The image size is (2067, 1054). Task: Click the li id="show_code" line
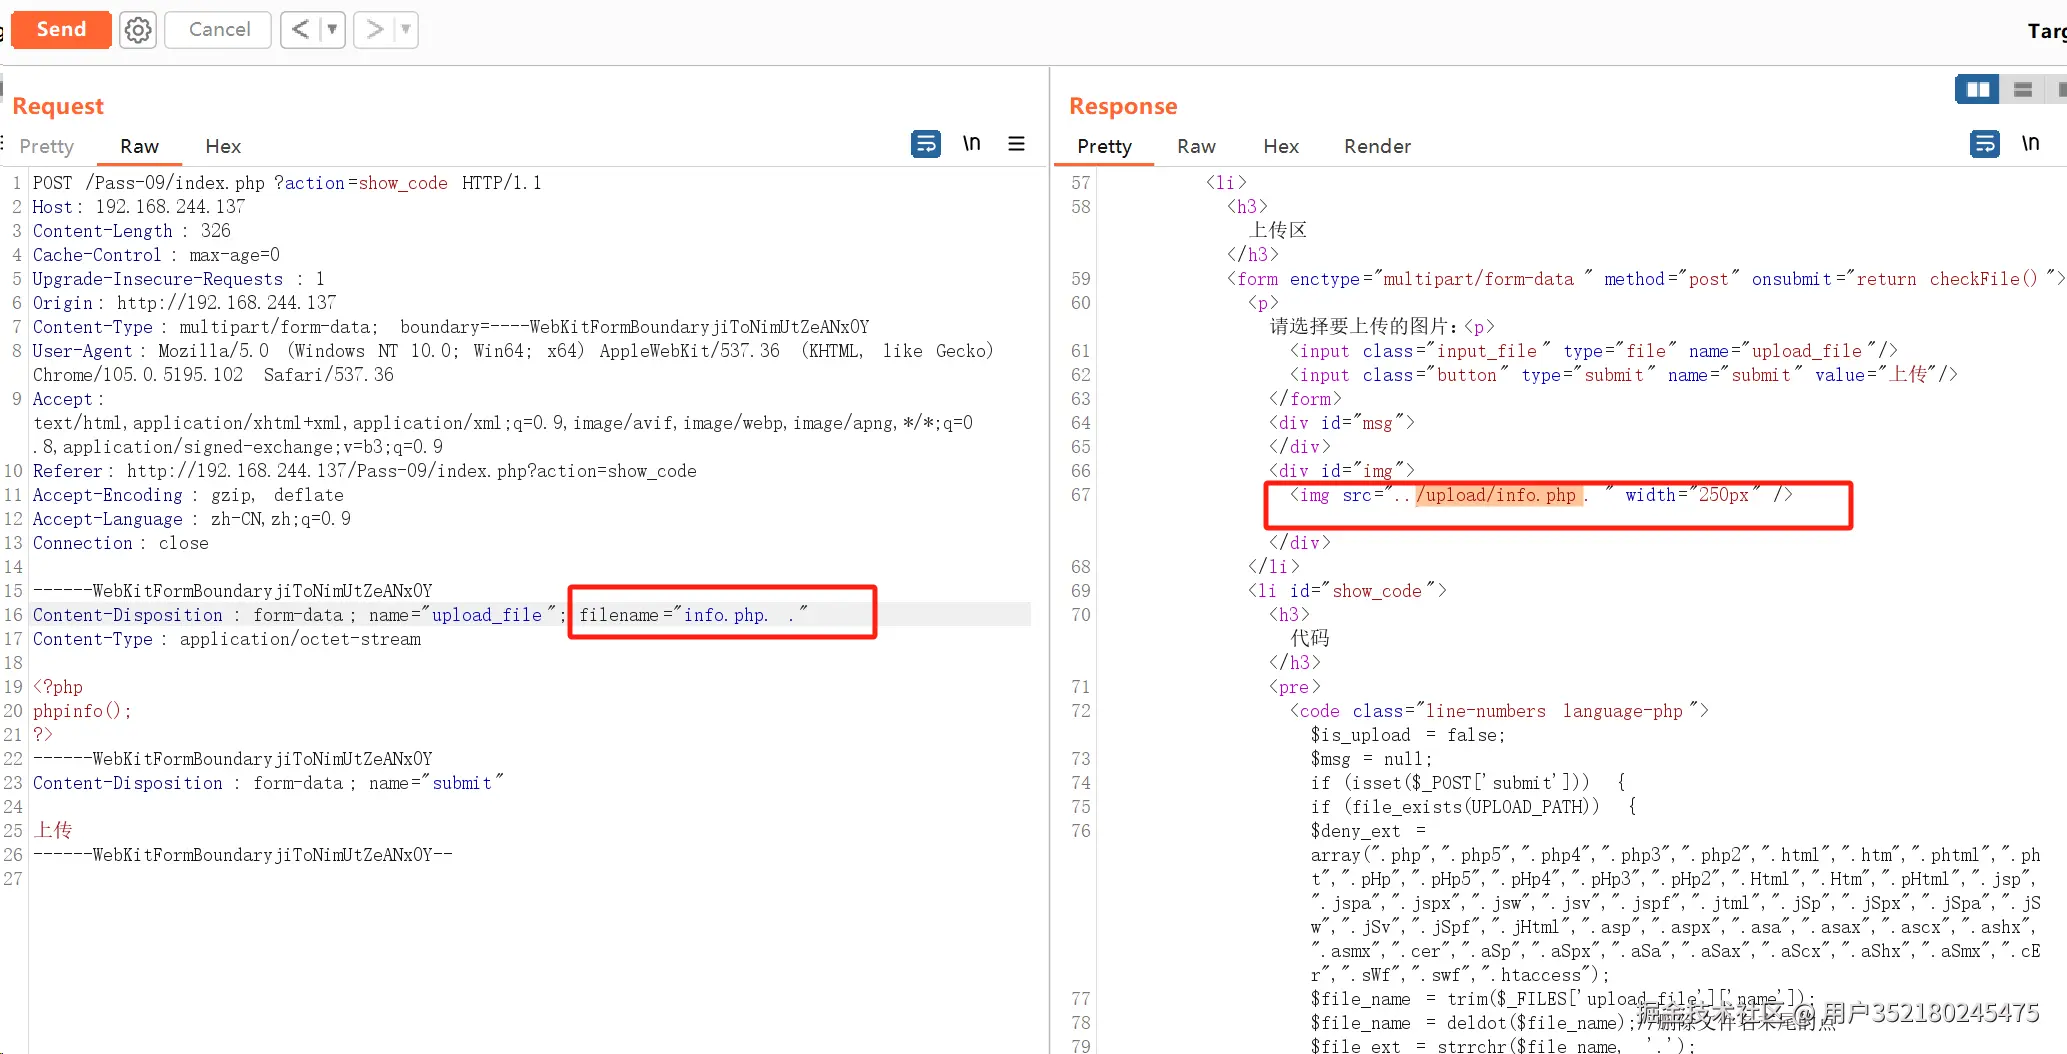[1347, 591]
